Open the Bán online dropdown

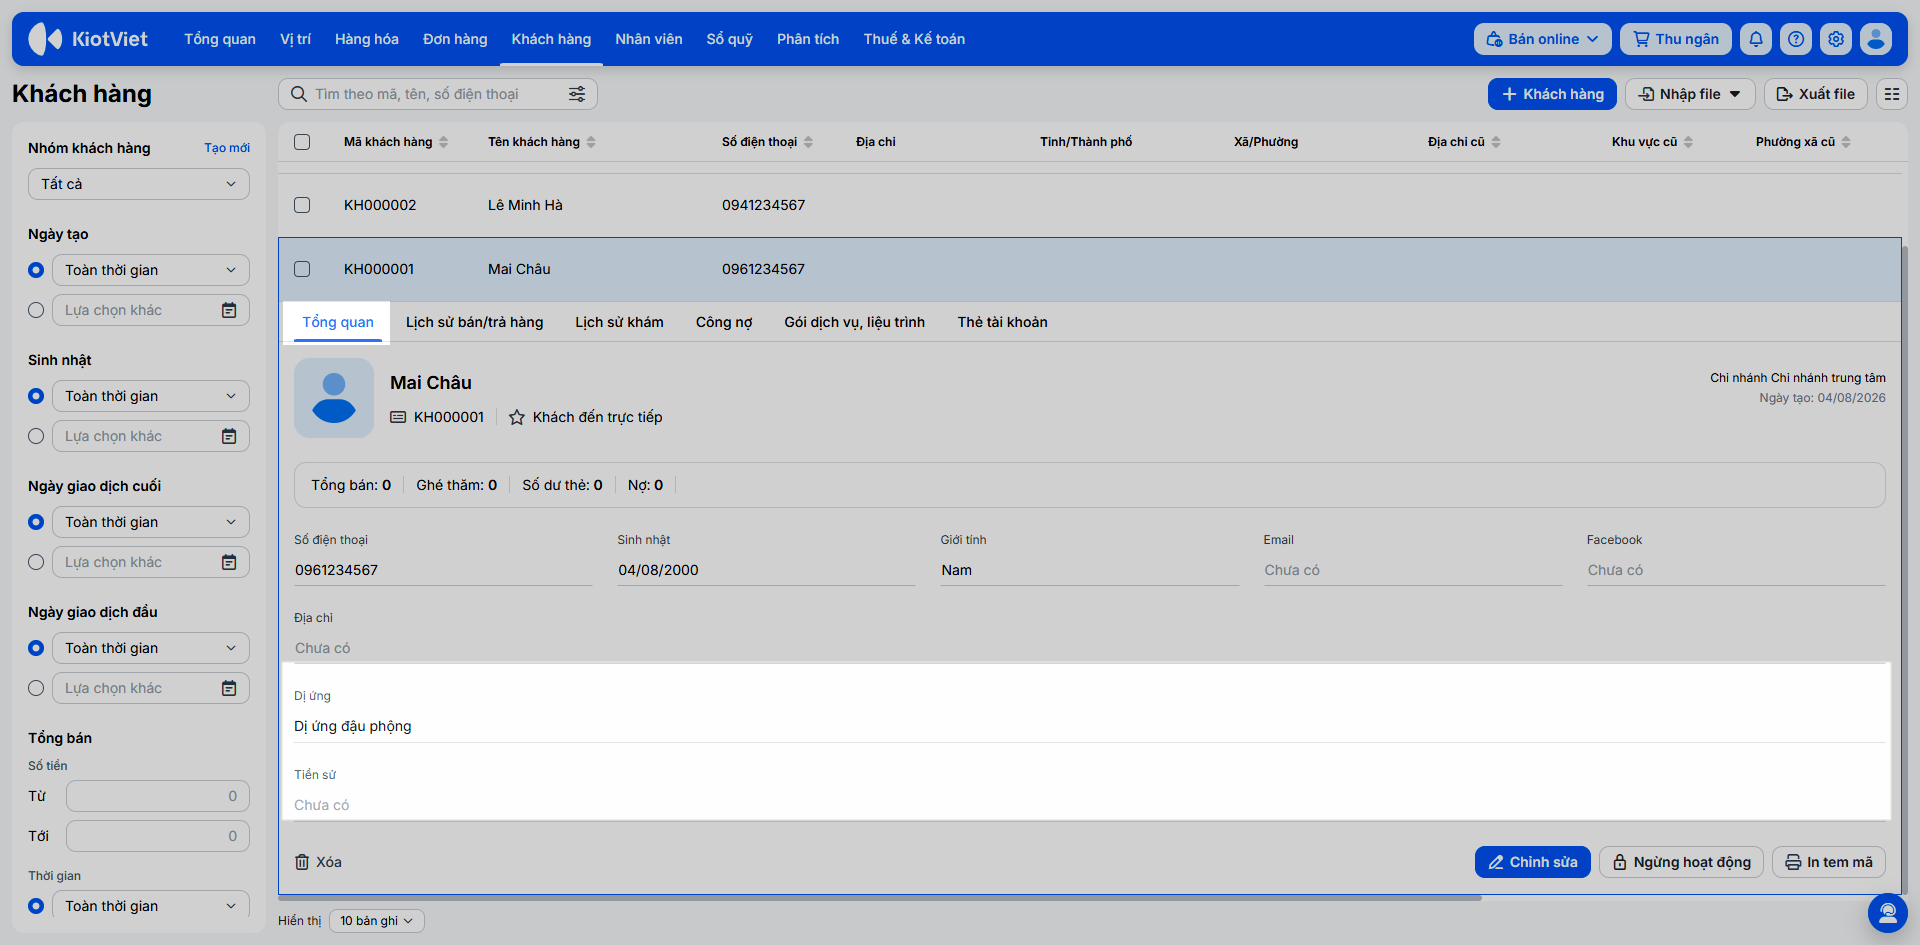1542,39
